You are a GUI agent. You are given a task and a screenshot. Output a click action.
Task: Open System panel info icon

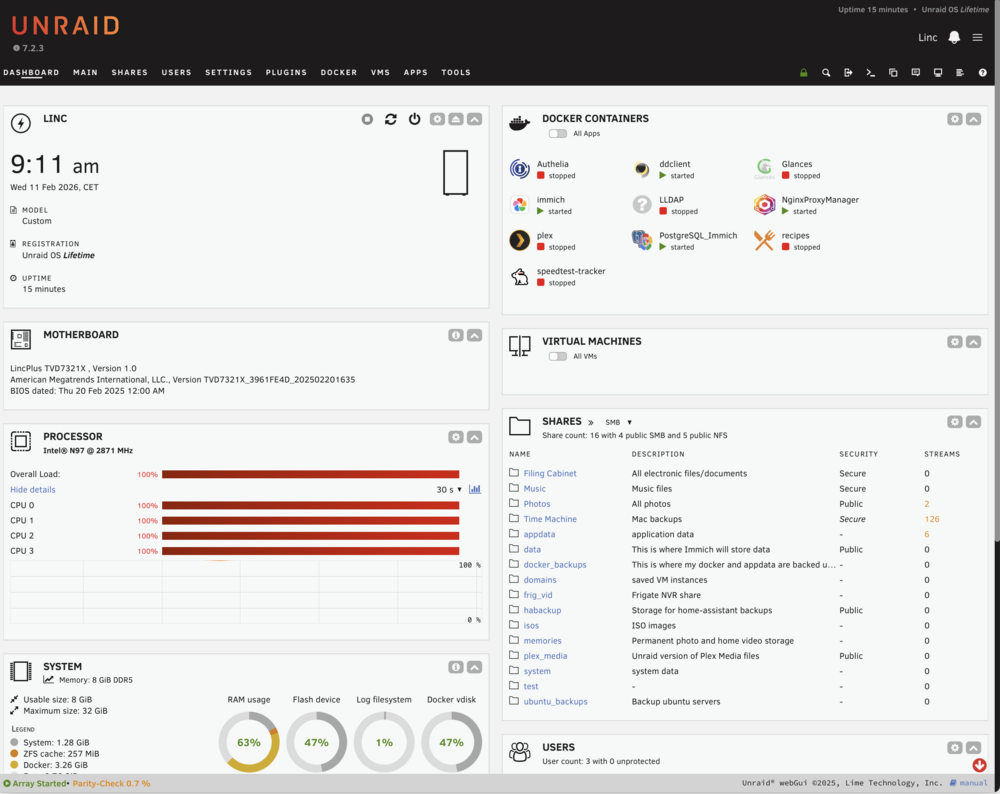tap(455, 667)
